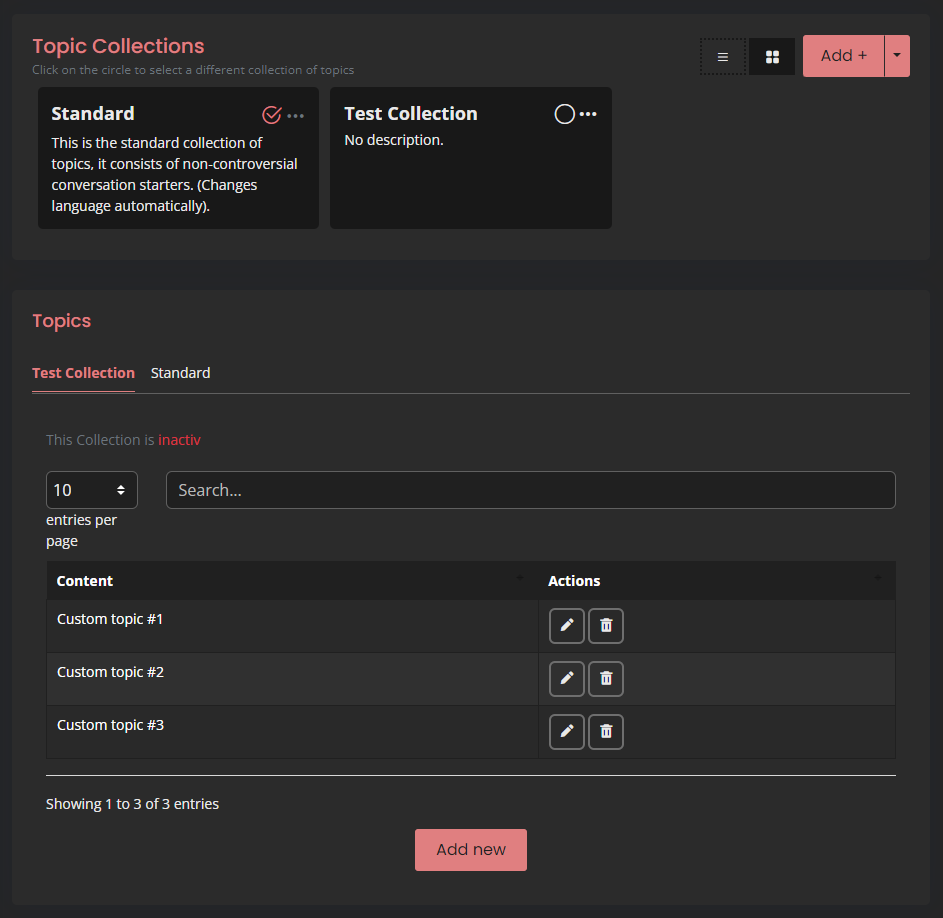Click the Standard collection checked circle

click(x=271, y=115)
